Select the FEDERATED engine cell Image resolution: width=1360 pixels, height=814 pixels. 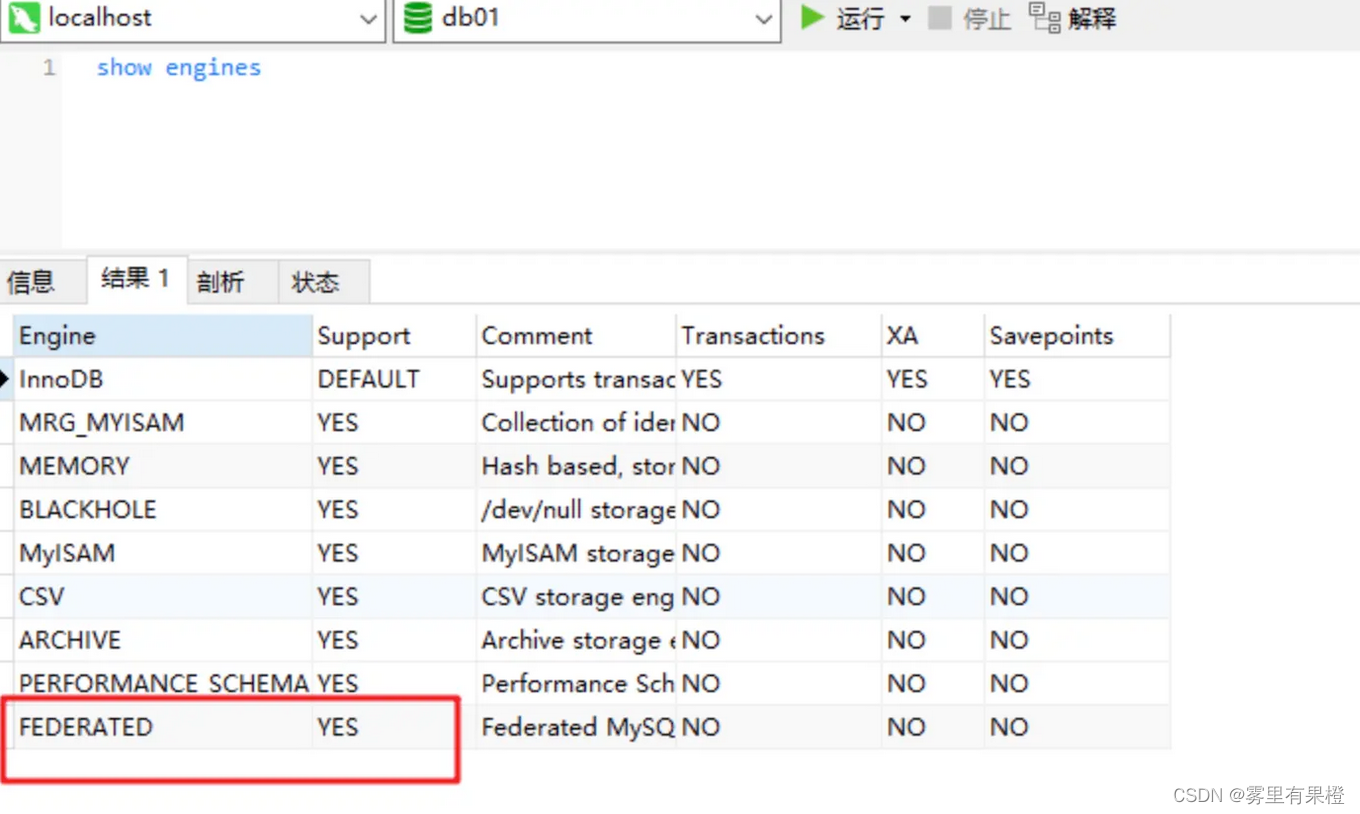[x=163, y=727]
